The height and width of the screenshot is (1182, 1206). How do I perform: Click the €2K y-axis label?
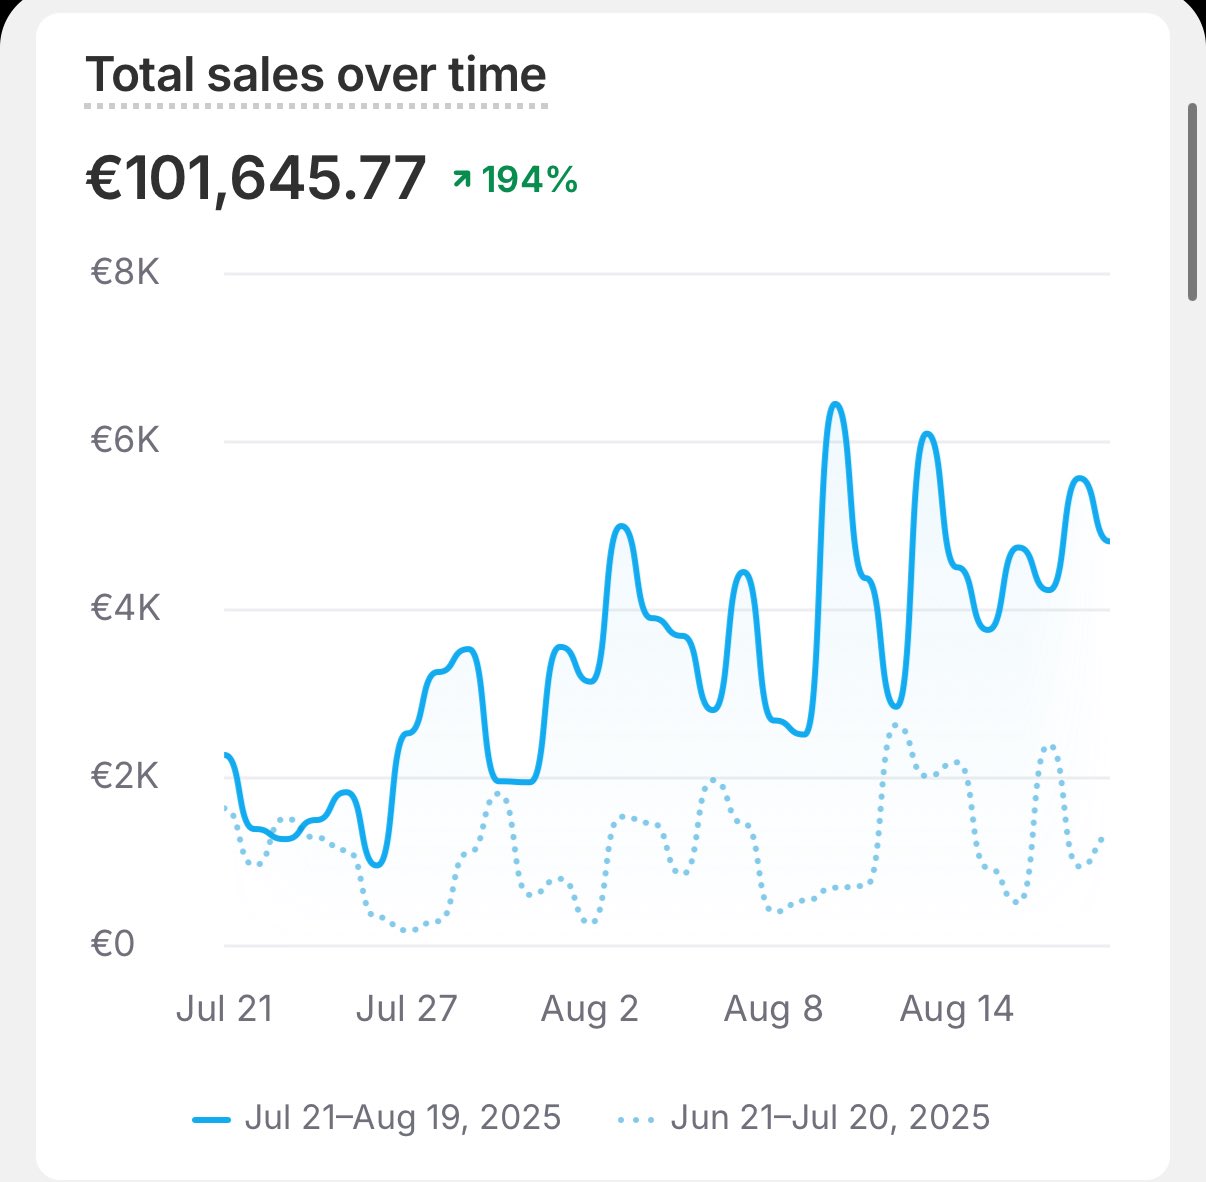(125, 777)
